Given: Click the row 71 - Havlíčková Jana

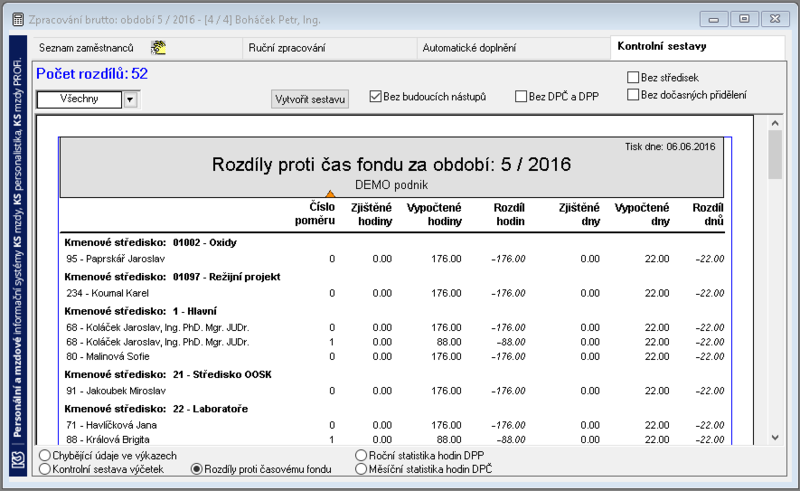Looking at the screenshot, I should tap(394, 425).
